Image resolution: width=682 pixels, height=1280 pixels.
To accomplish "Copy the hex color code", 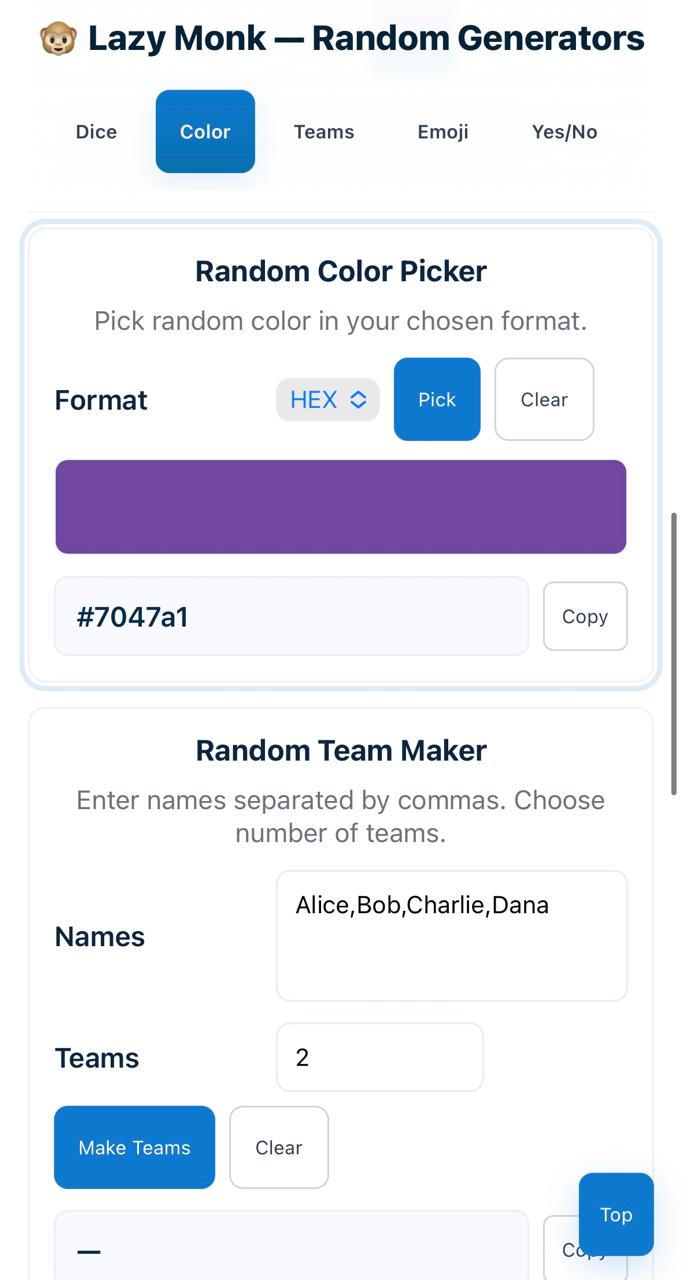I will click(x=585, y=617).
